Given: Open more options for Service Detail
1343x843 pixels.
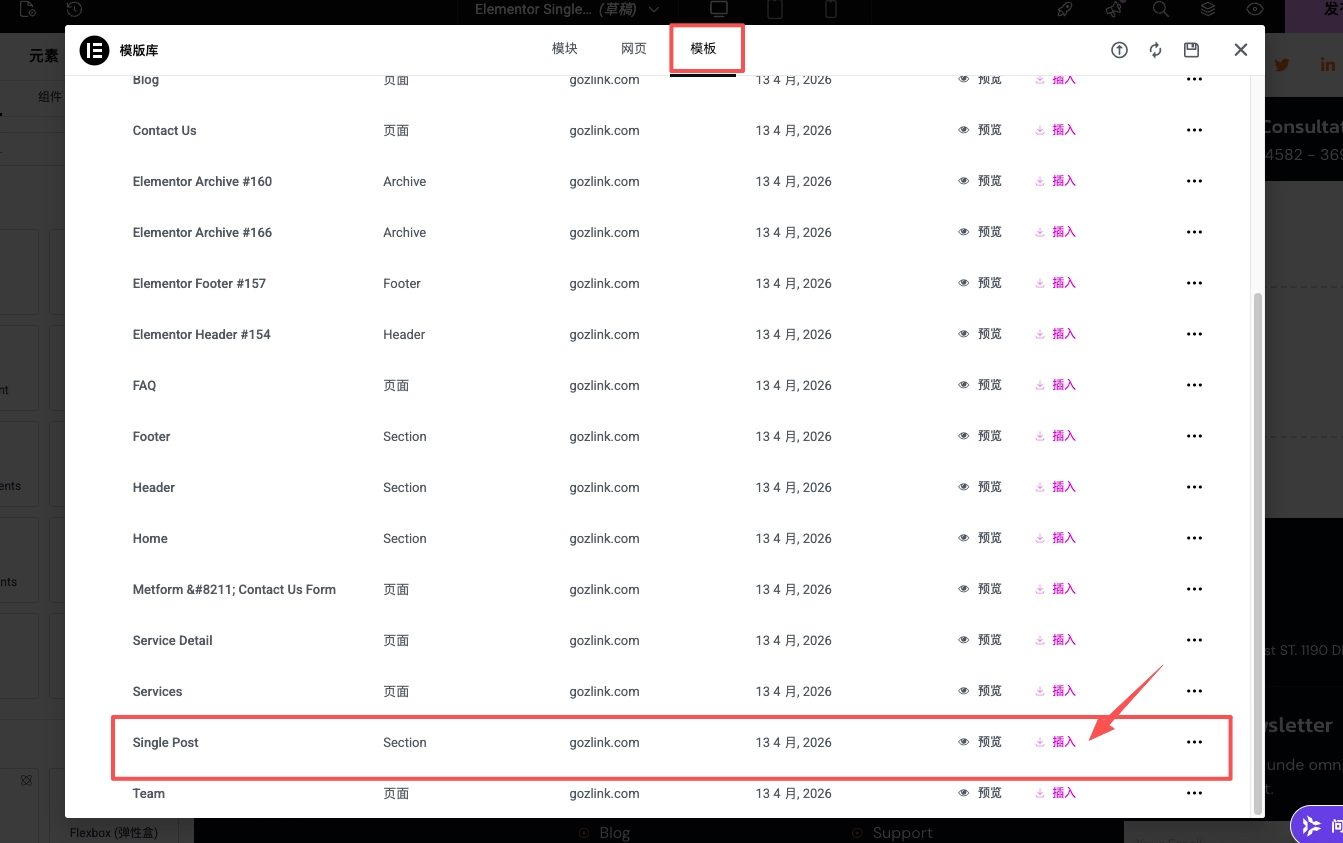Looking at the screenshot, I should 1194,640.
